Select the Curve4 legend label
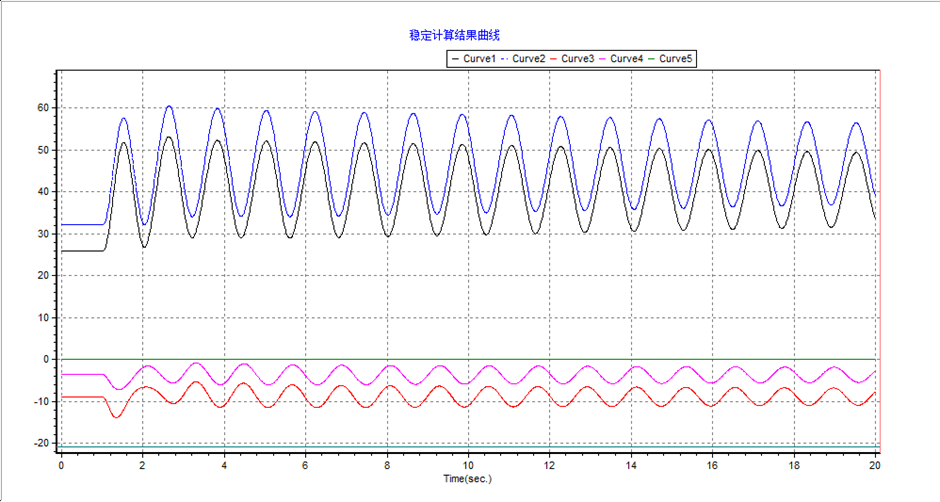The image size is (940, 502). [x=627, y=59]
